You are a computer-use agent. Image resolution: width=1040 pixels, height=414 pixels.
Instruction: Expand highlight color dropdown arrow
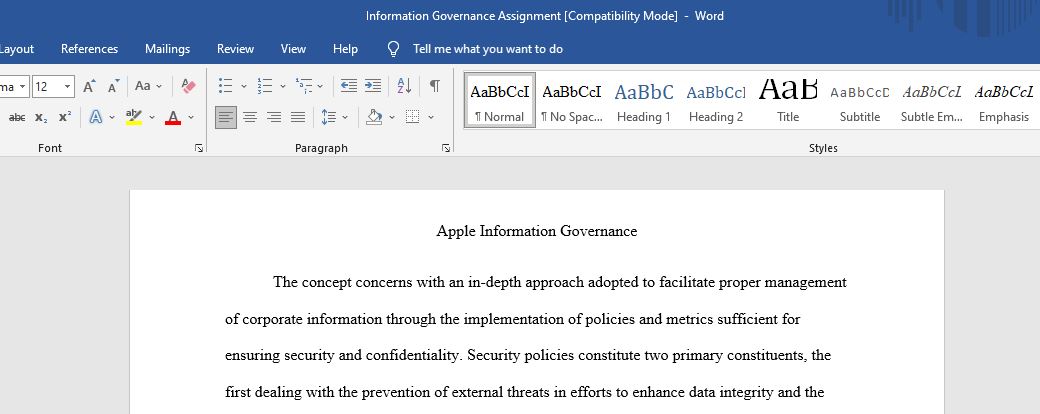point(151,117)
